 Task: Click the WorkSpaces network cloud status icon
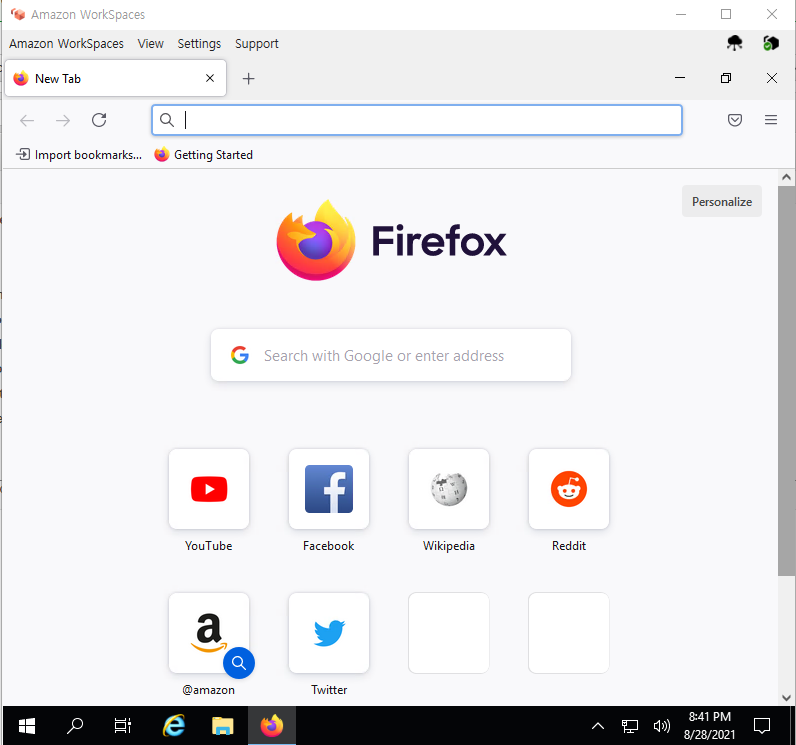[x=734, y=43]
